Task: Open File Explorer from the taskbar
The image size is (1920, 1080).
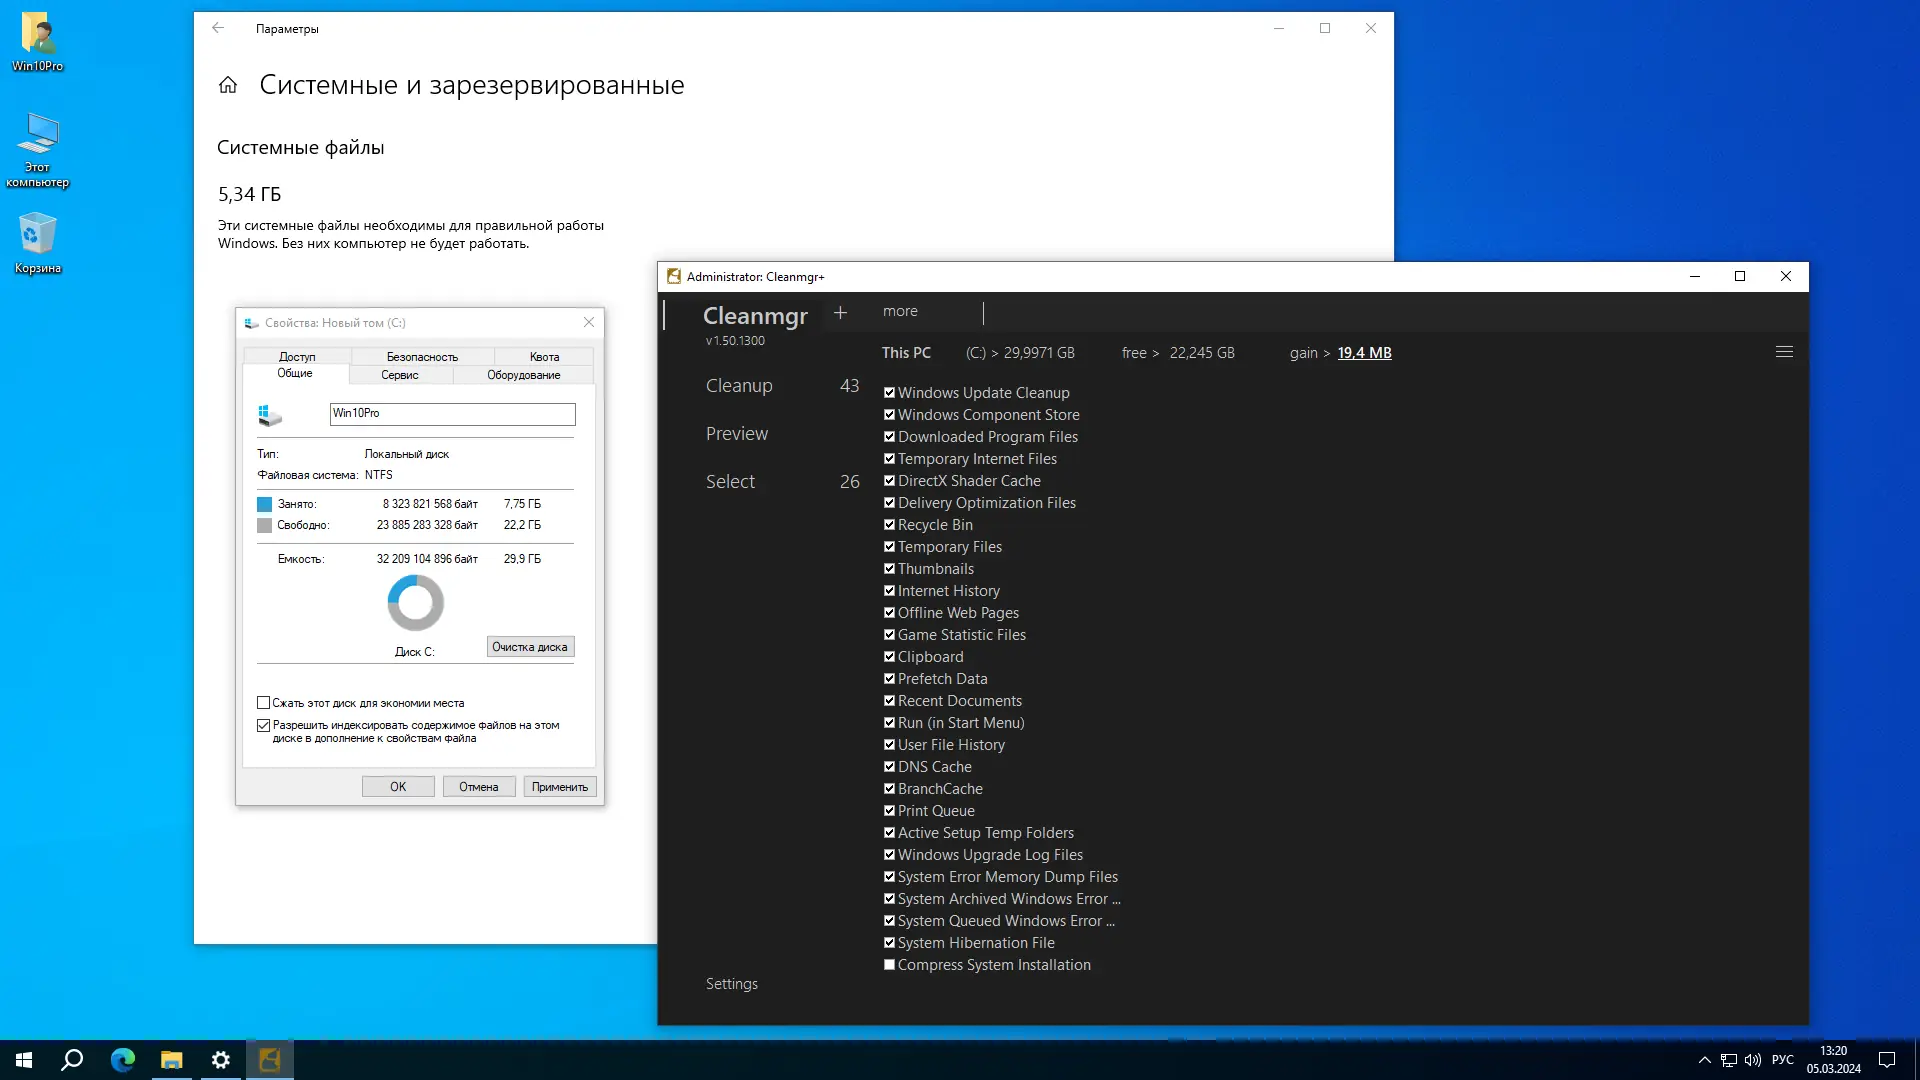Action: pos(172,1060)
